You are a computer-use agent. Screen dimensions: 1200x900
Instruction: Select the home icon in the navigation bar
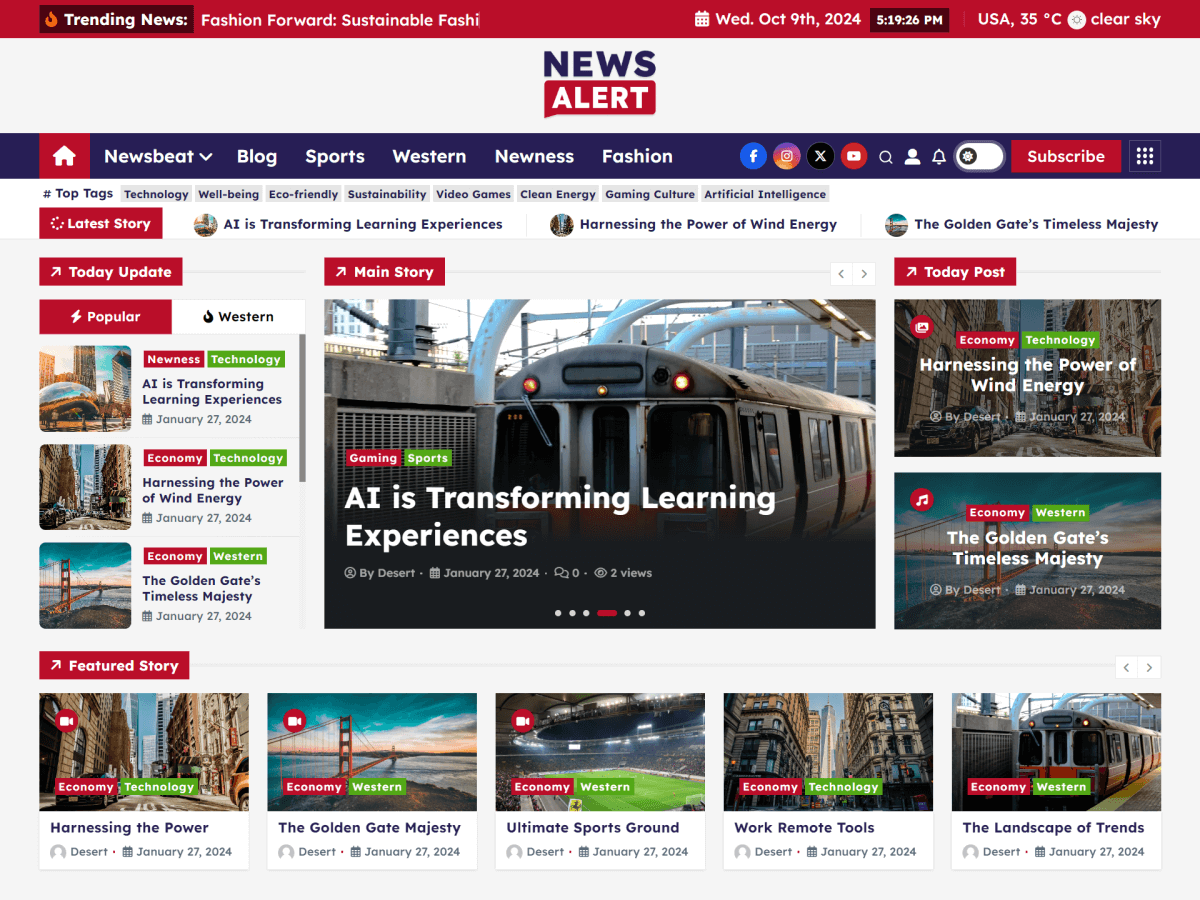tap(64, 156)
